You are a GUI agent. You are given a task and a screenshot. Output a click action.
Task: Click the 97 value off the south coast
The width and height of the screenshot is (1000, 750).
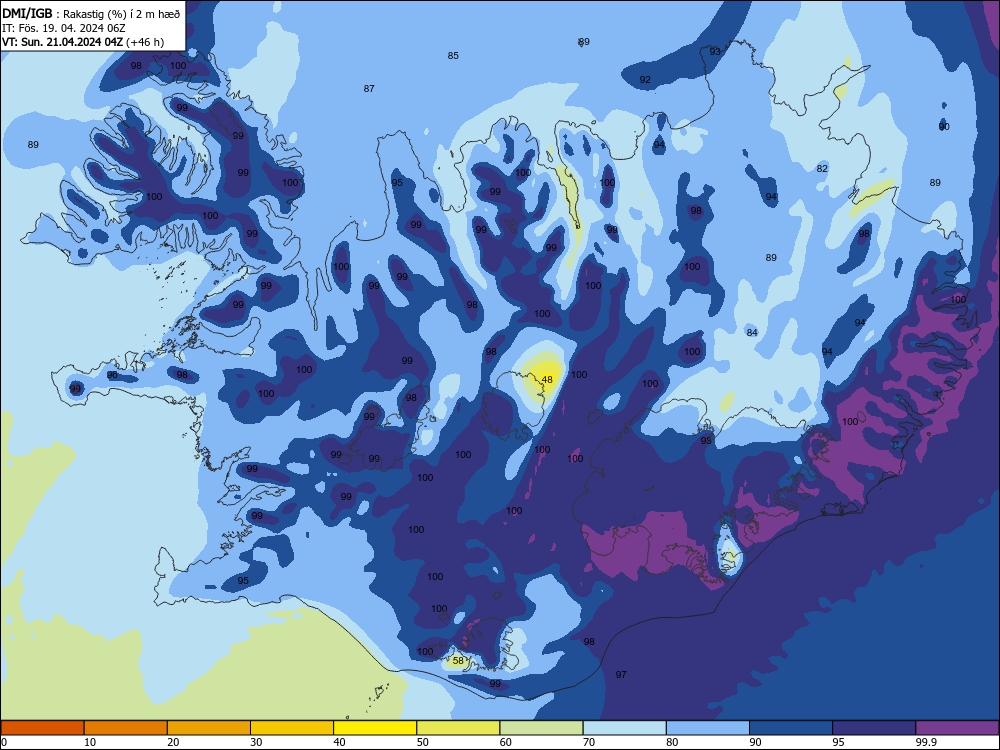coord(621,675)
